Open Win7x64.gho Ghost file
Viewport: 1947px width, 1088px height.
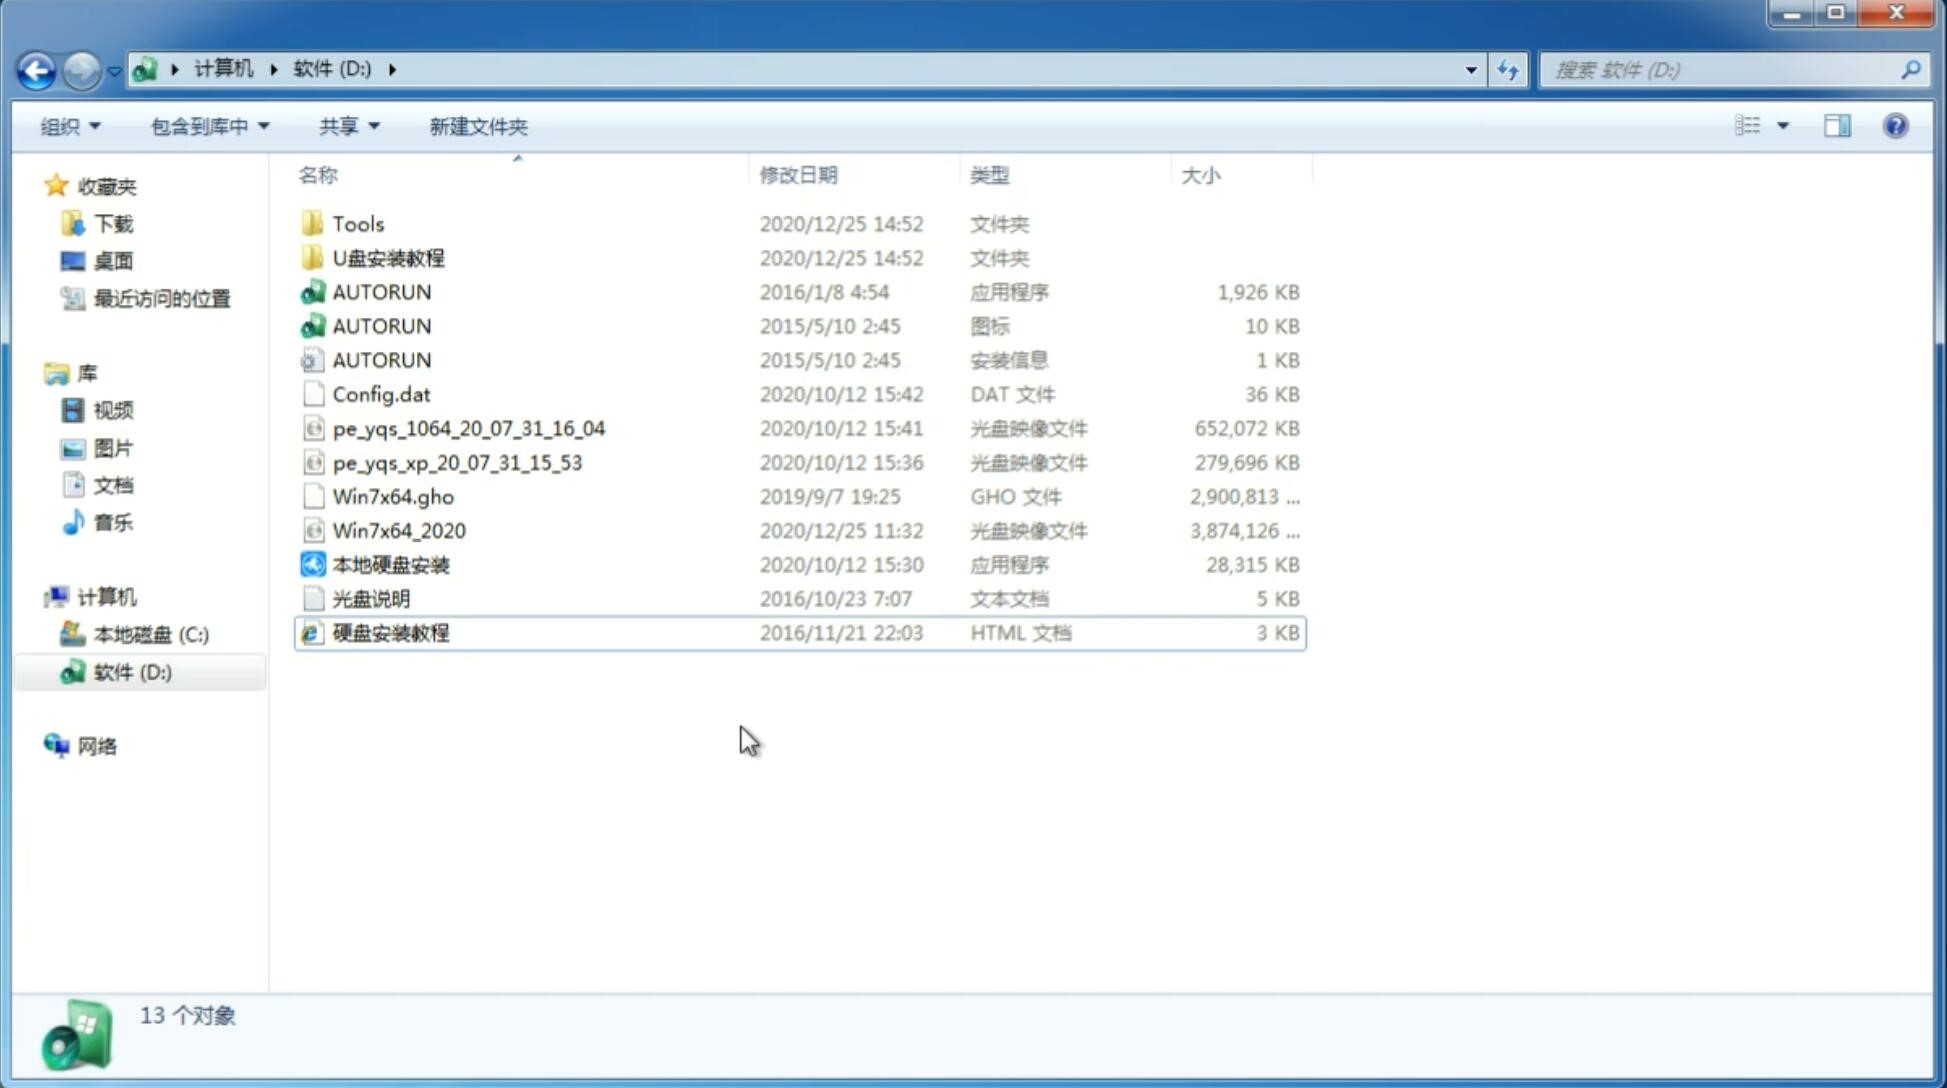(394, 496)
